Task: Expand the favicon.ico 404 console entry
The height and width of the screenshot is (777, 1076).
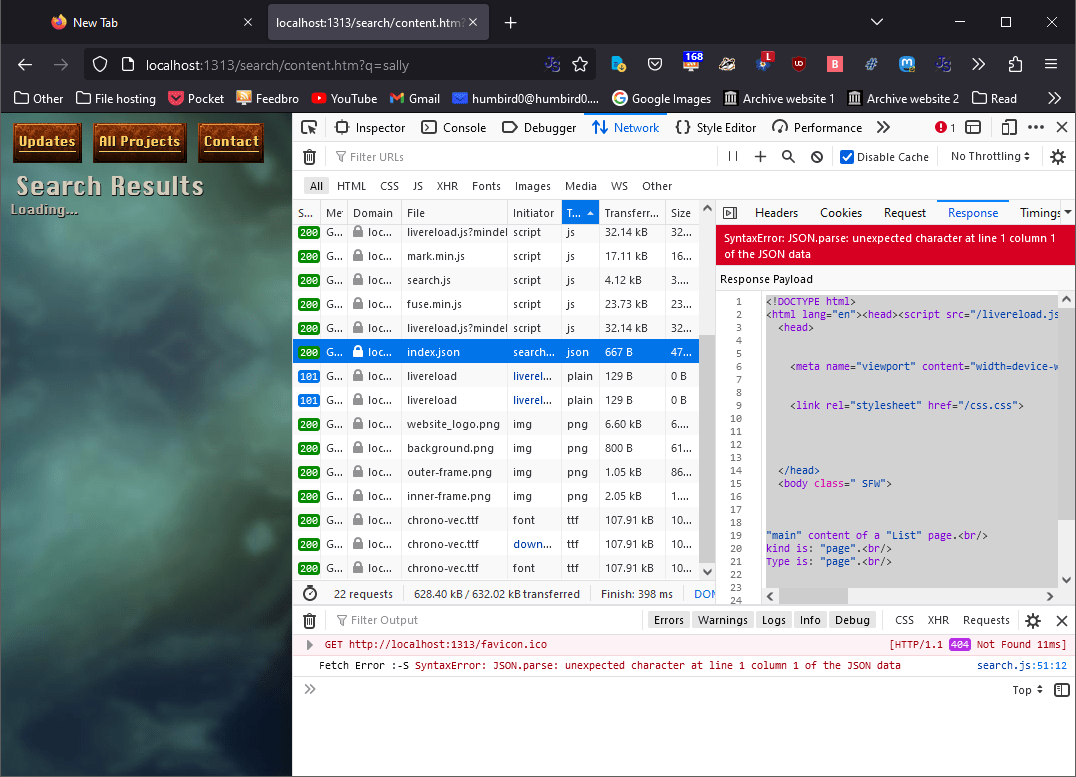Action: (x=309, y=645)
